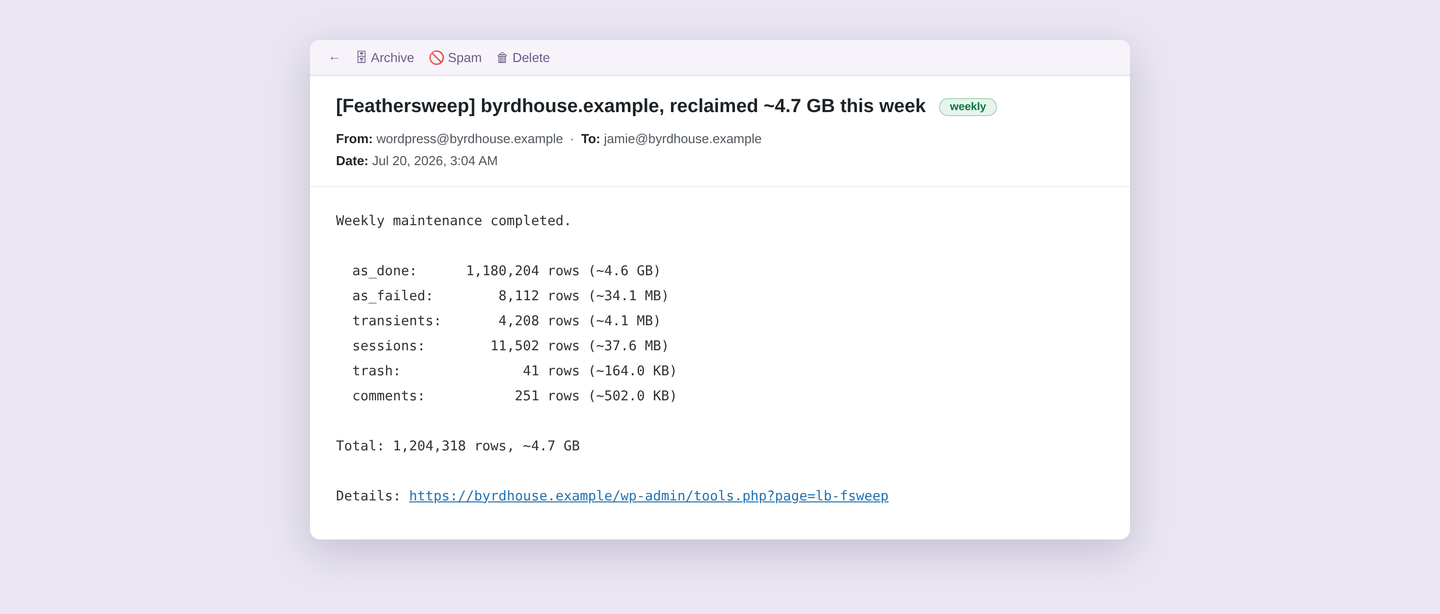The height and width of the screenshot is (614, 1440).
Task: Click the transients row with 4,208 rows
Action: tap(506, 321)
